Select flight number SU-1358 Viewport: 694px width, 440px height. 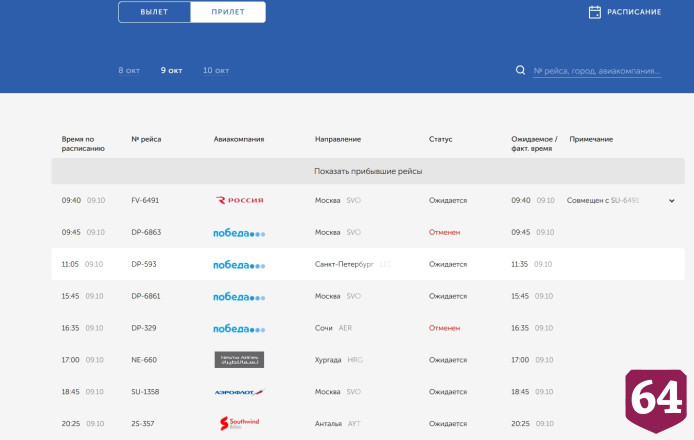point(145,391)
